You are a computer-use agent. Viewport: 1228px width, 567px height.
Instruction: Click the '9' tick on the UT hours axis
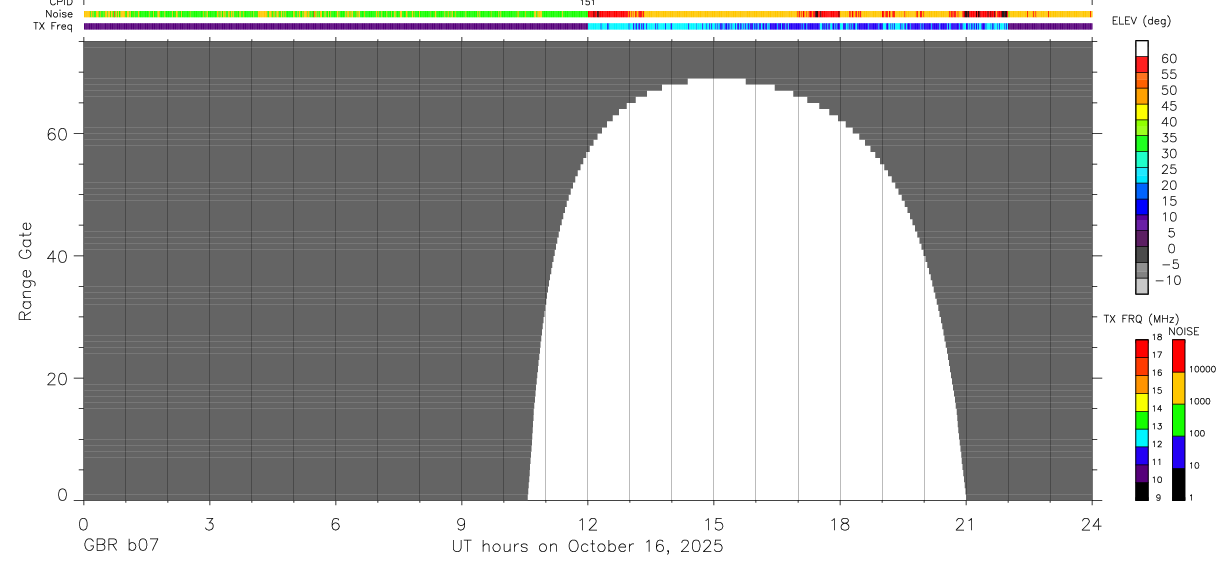click(x=461, y=523)
